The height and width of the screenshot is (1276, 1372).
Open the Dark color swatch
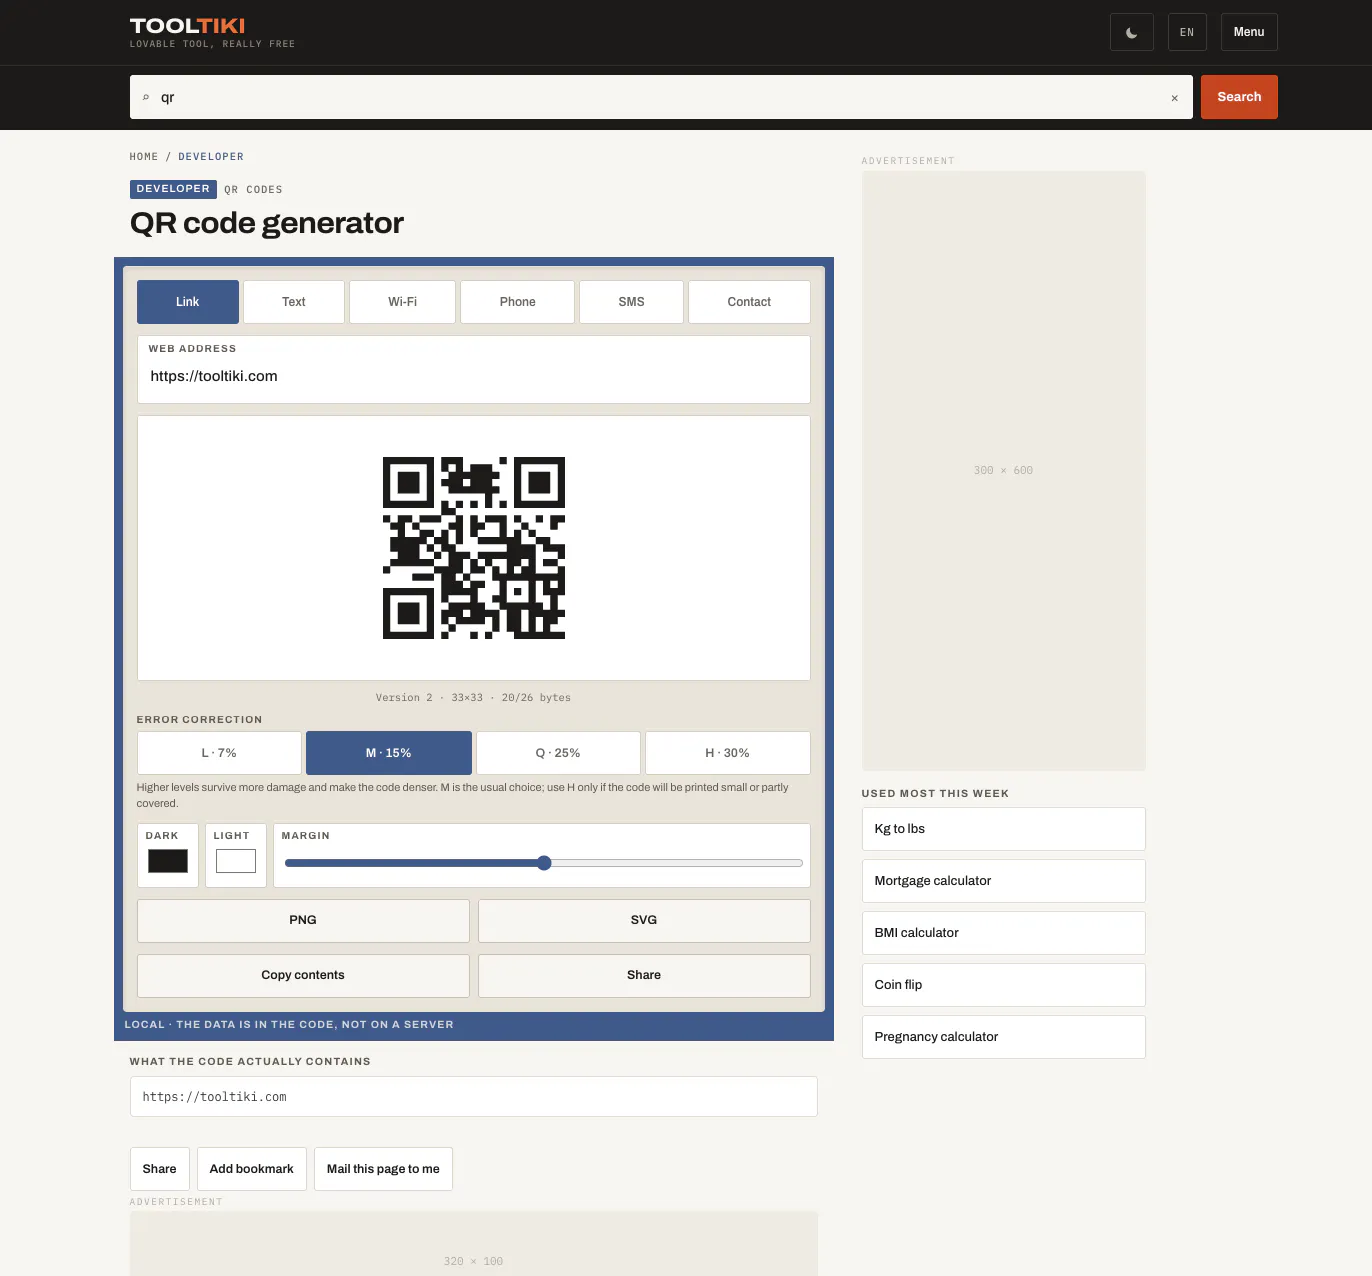pos(168,861)
